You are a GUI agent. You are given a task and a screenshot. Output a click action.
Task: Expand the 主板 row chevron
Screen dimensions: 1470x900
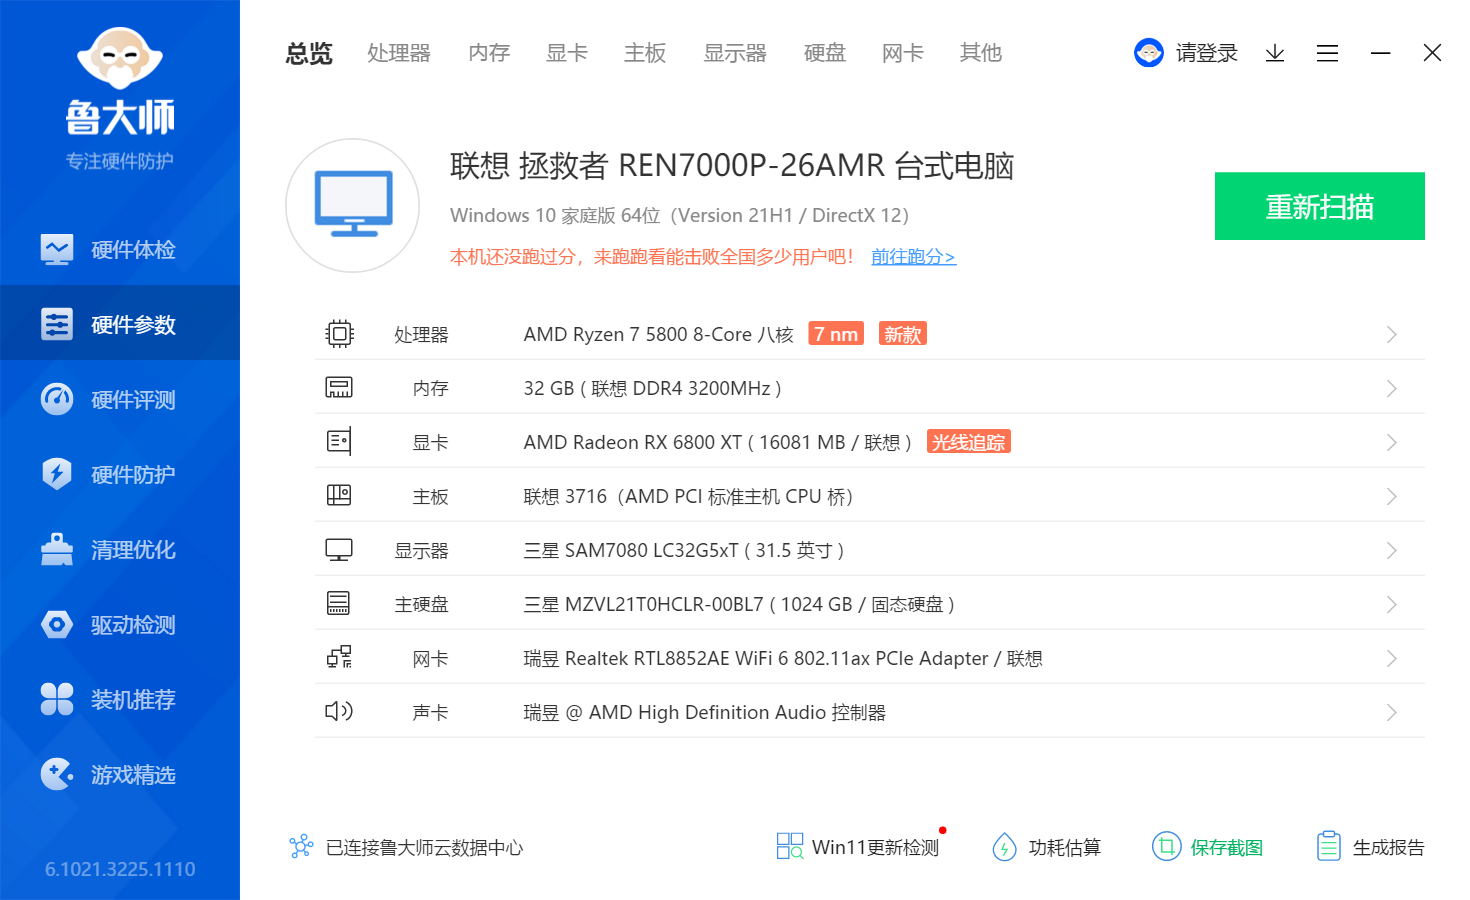coord(1391,496)
